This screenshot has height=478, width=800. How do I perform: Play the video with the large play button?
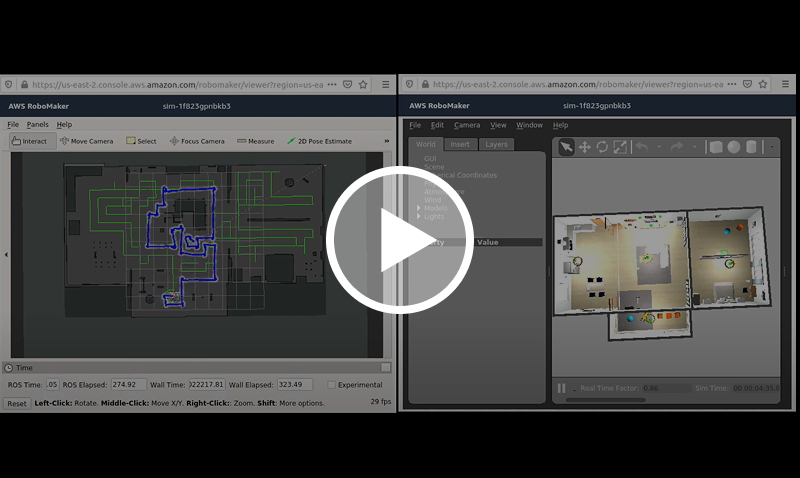399,240
